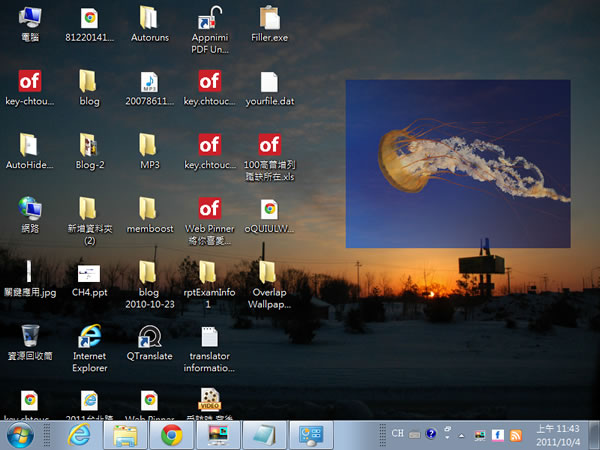Image resolution: width=600 pixels, height=450 pixels.
Task: Select the Filler.exe desktop icon
Action: pyautogui.click(x=269, y=19)
